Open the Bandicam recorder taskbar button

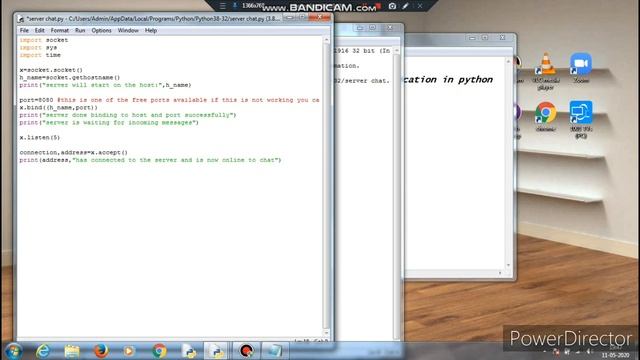click(246, 351)
